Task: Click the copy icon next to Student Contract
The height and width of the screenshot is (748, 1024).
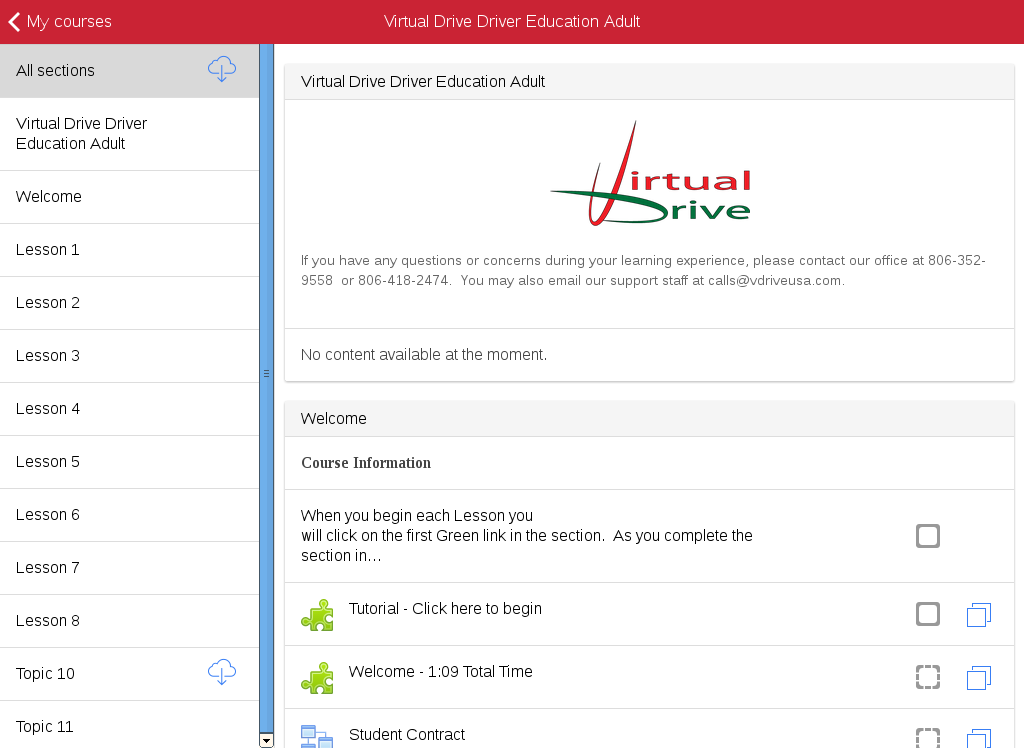Action: (978, 738)
